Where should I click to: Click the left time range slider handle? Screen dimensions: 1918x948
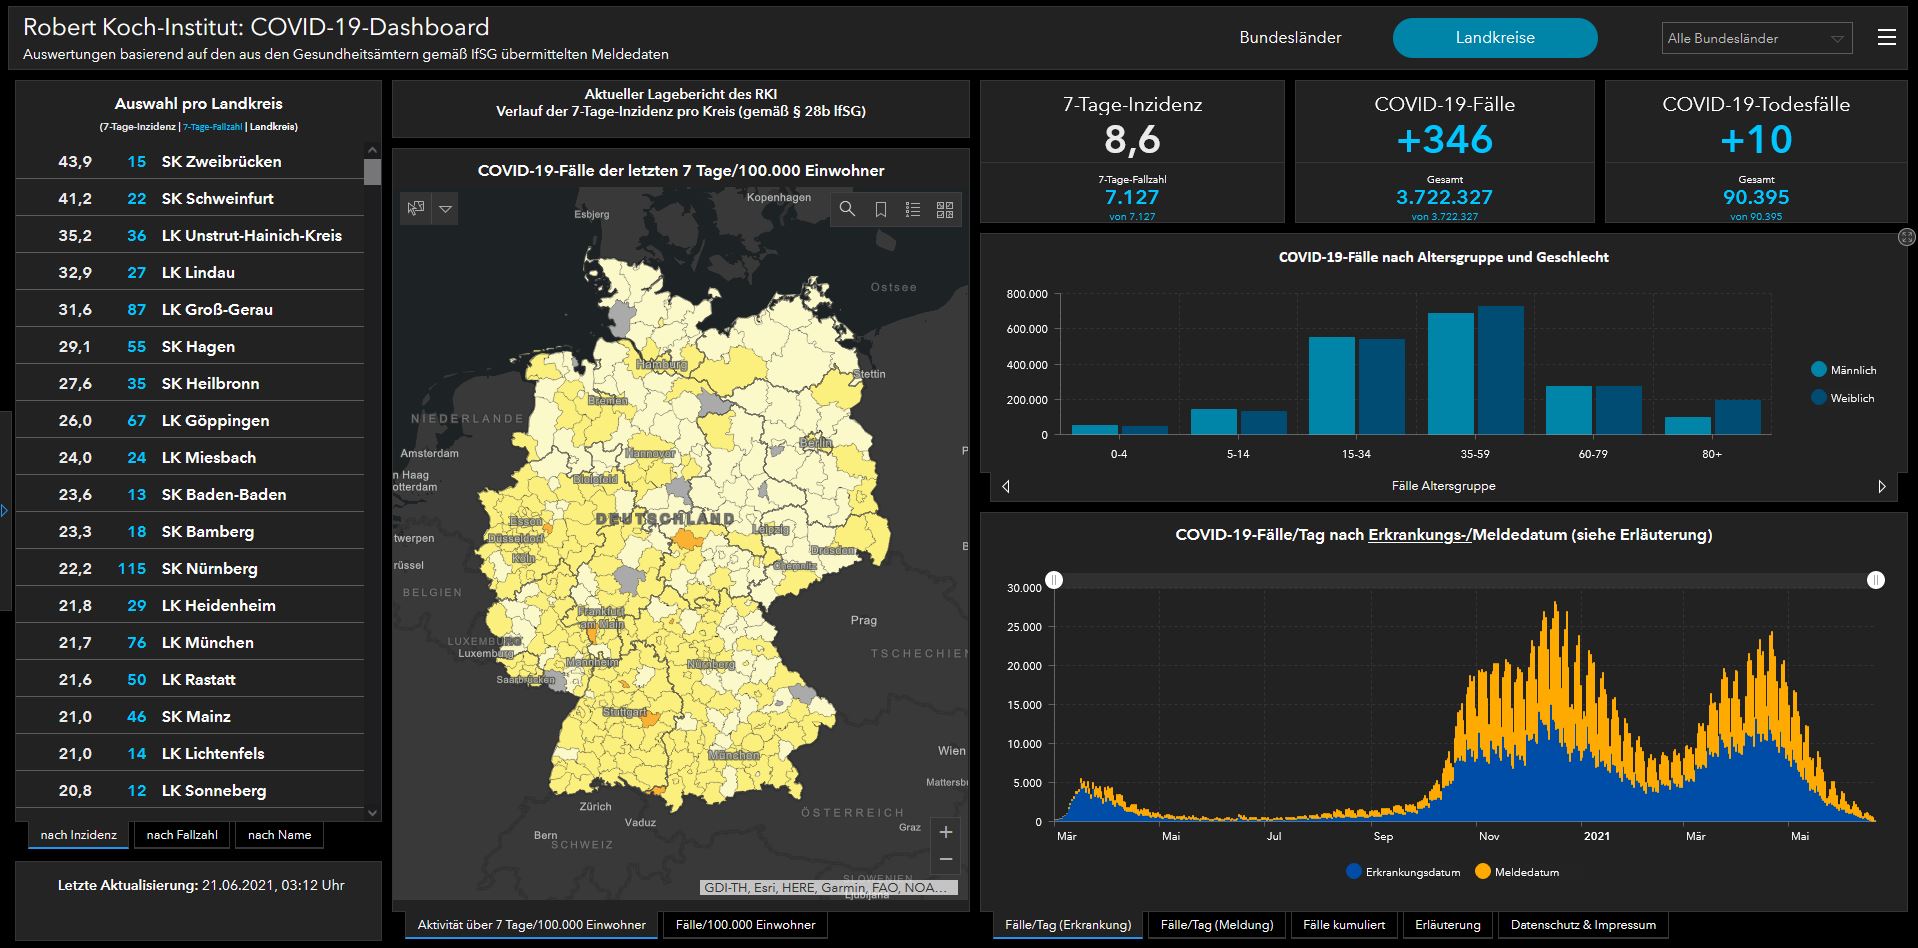[x=1054, y=580]
